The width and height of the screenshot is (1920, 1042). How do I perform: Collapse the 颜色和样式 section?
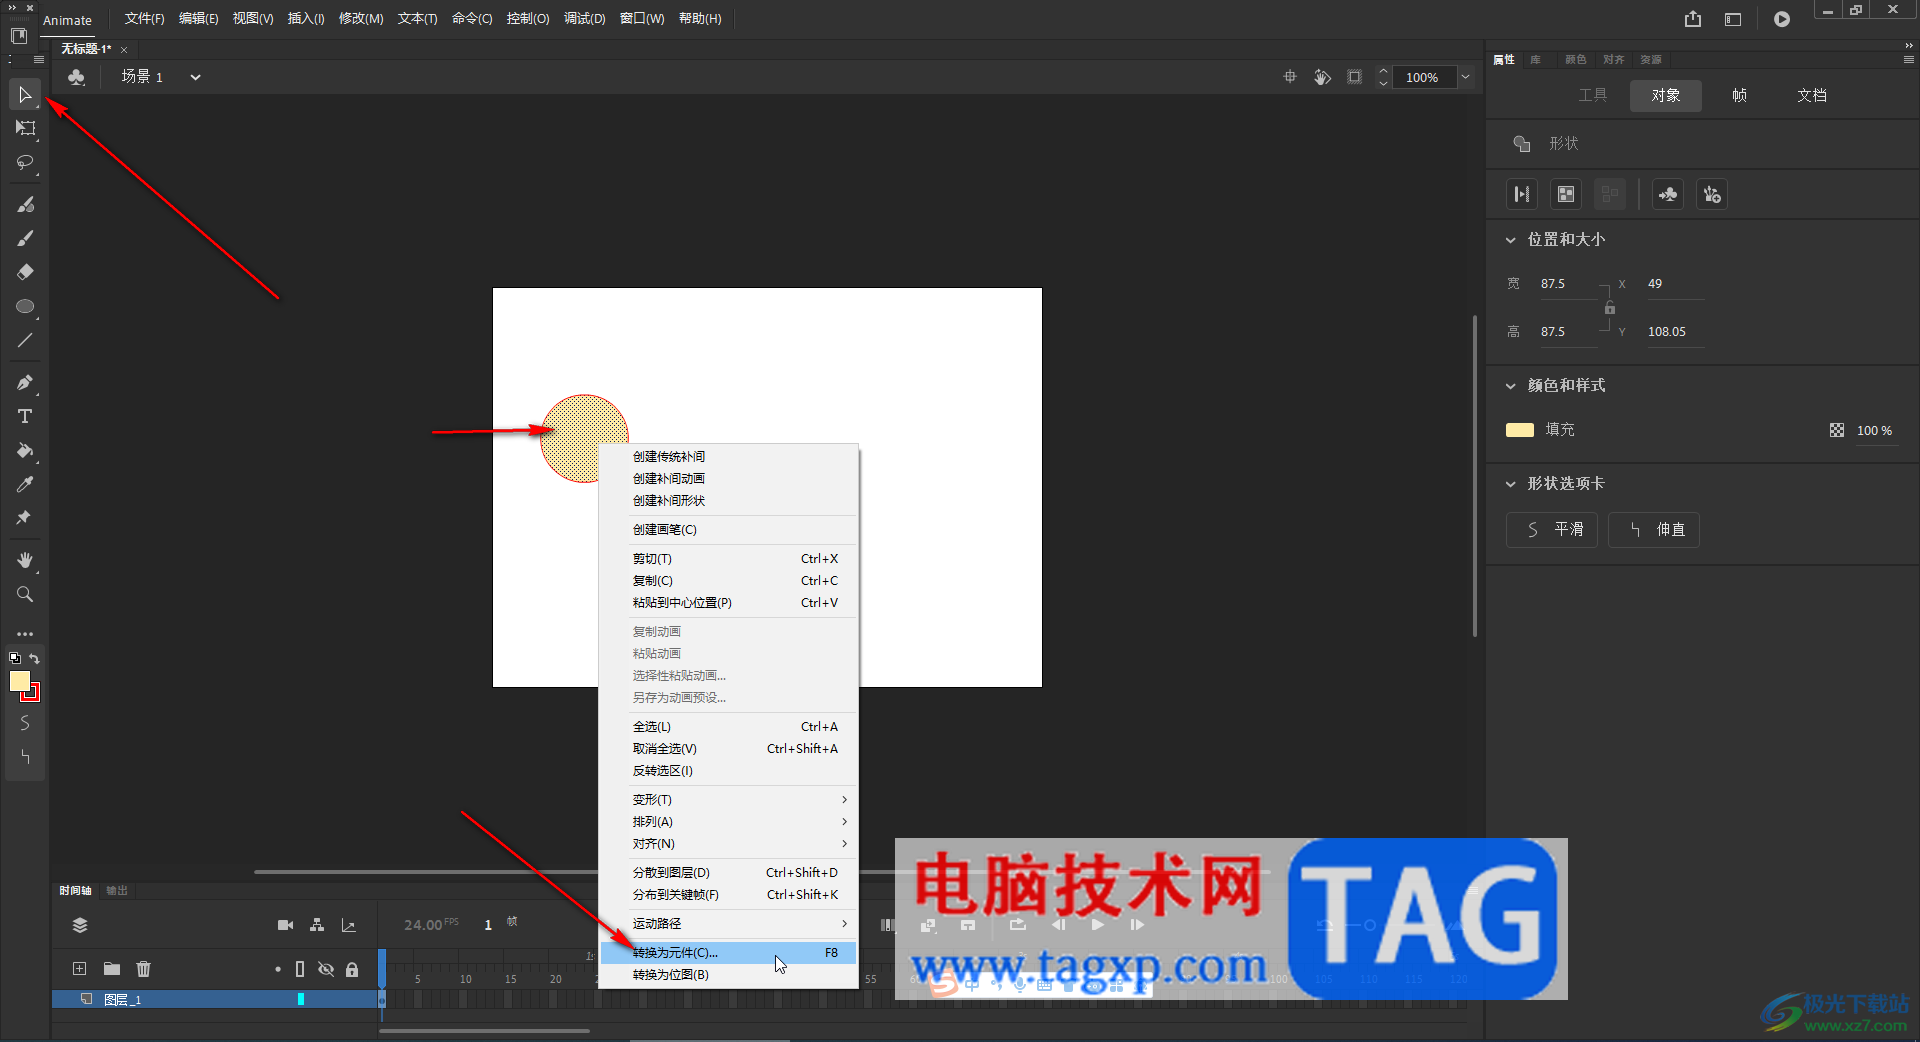click(x=1511, y=386)
